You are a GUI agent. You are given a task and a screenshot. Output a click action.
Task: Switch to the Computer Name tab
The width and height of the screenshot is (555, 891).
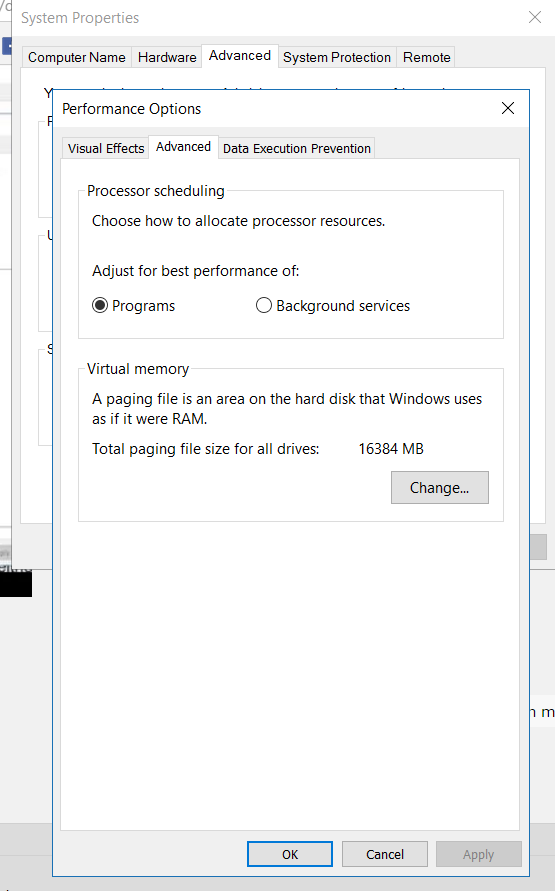(77, 57)
